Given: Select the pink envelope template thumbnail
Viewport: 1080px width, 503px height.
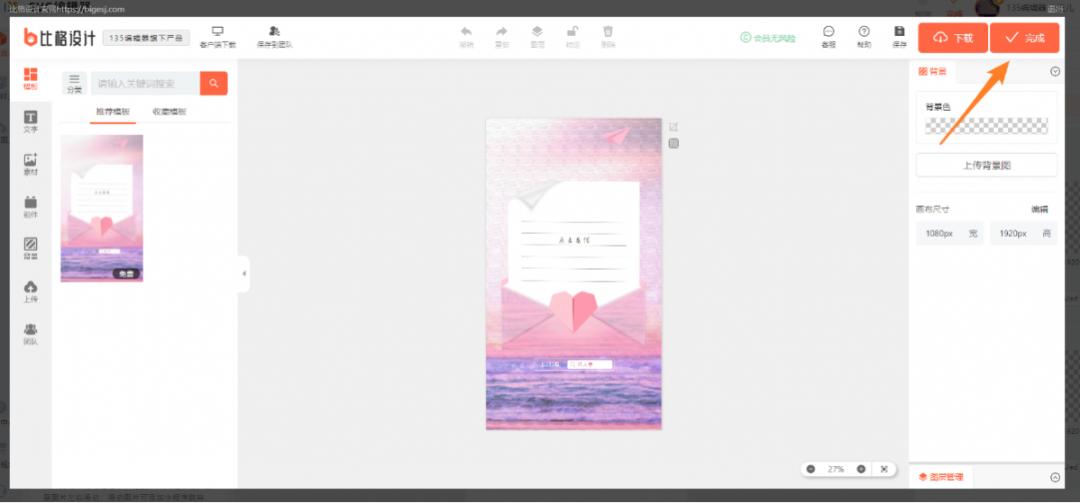Looking at the screenshot, I should tap(102, 208).
